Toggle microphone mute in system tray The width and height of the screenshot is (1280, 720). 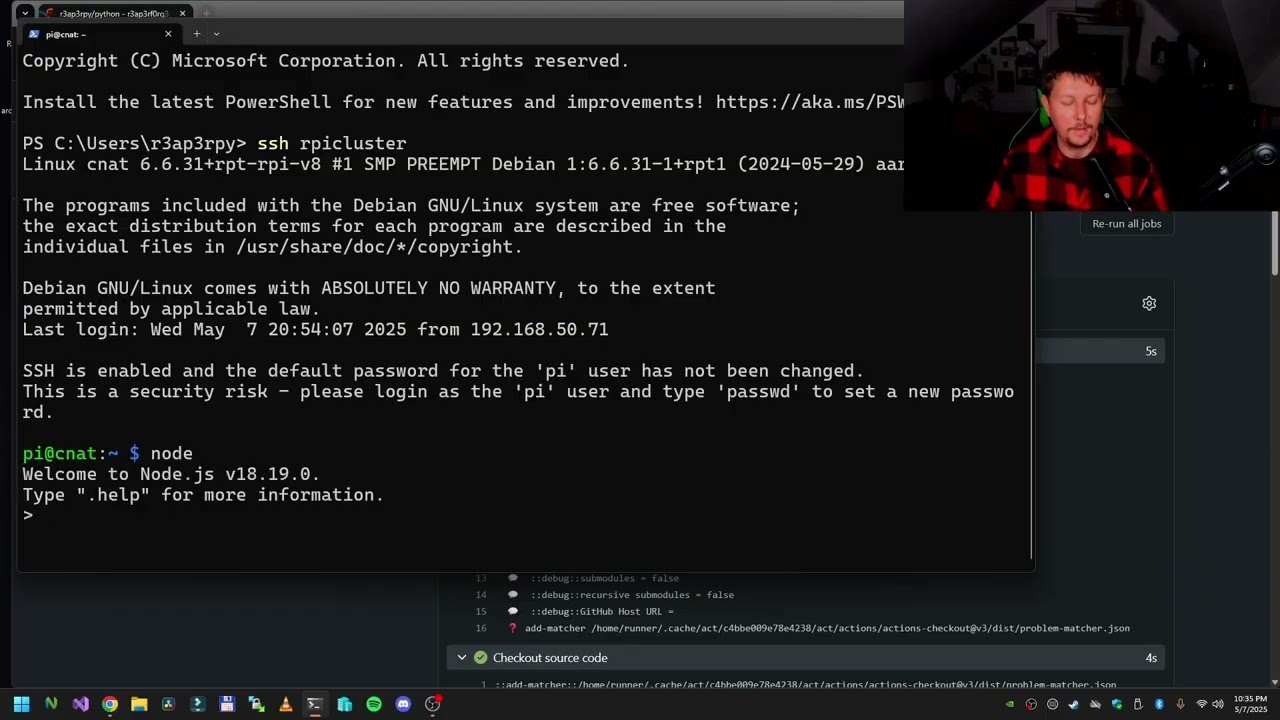click(x=1181, y=704)
